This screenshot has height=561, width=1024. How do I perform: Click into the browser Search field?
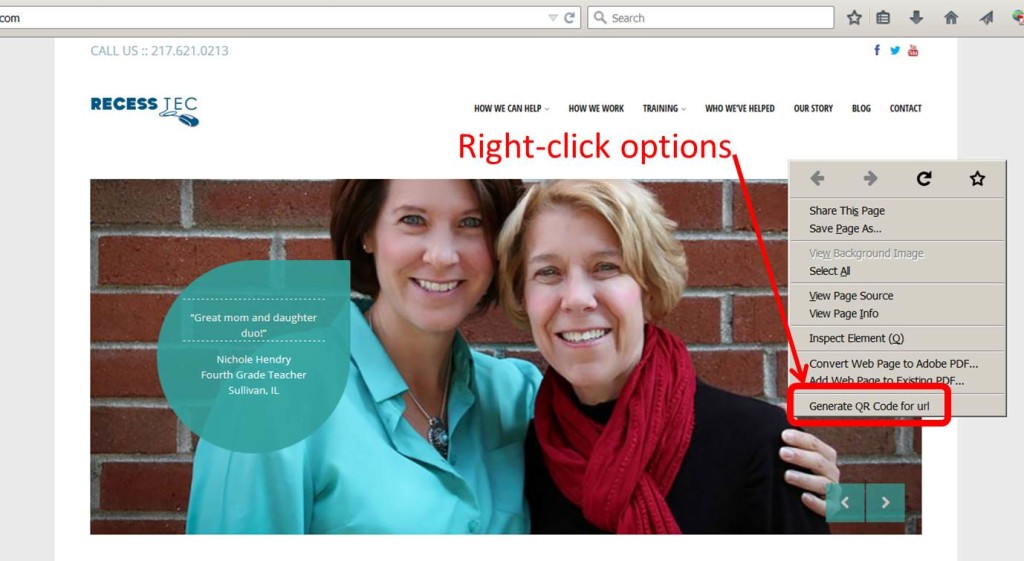(711, 18)
